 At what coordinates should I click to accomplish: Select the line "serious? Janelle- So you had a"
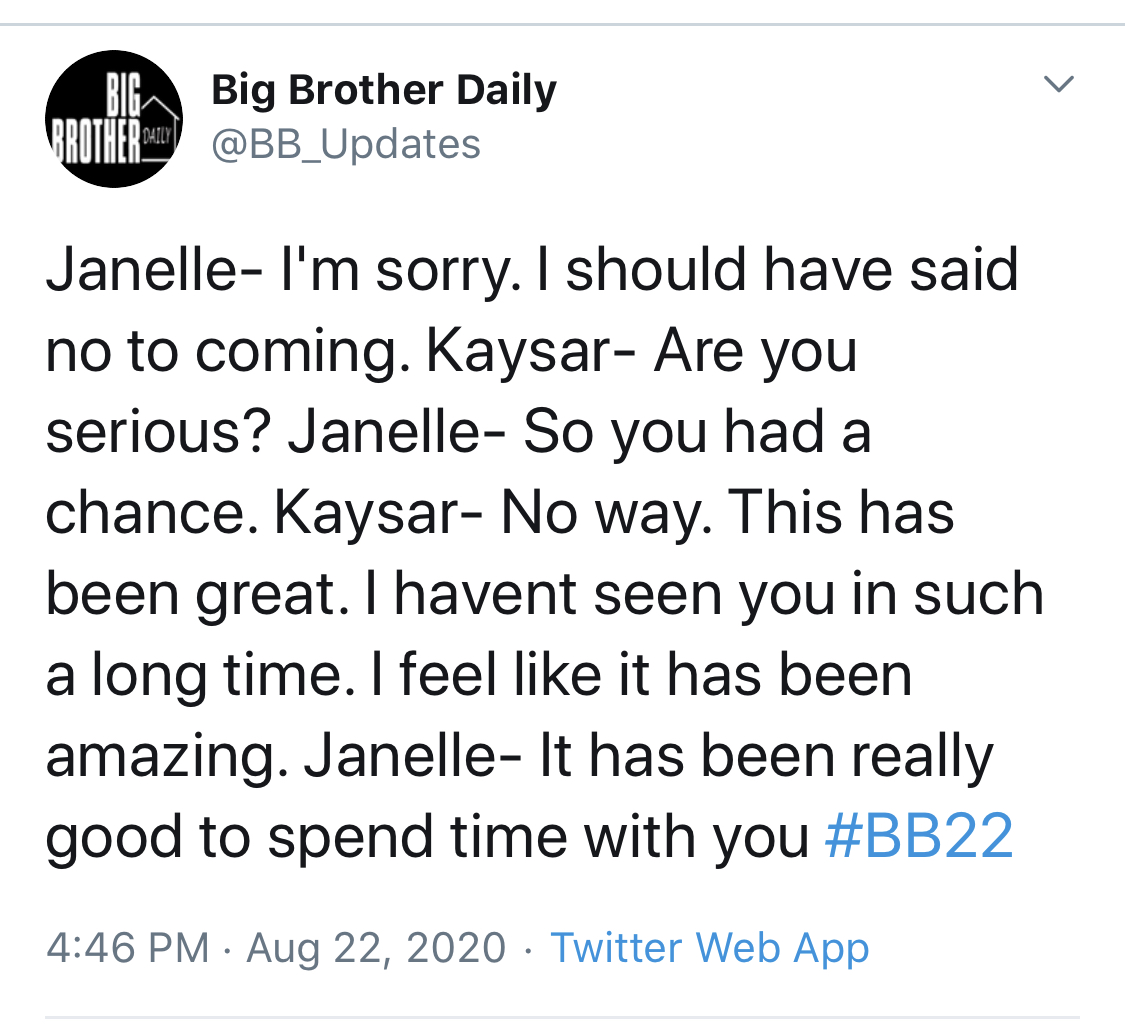point(458,432)
